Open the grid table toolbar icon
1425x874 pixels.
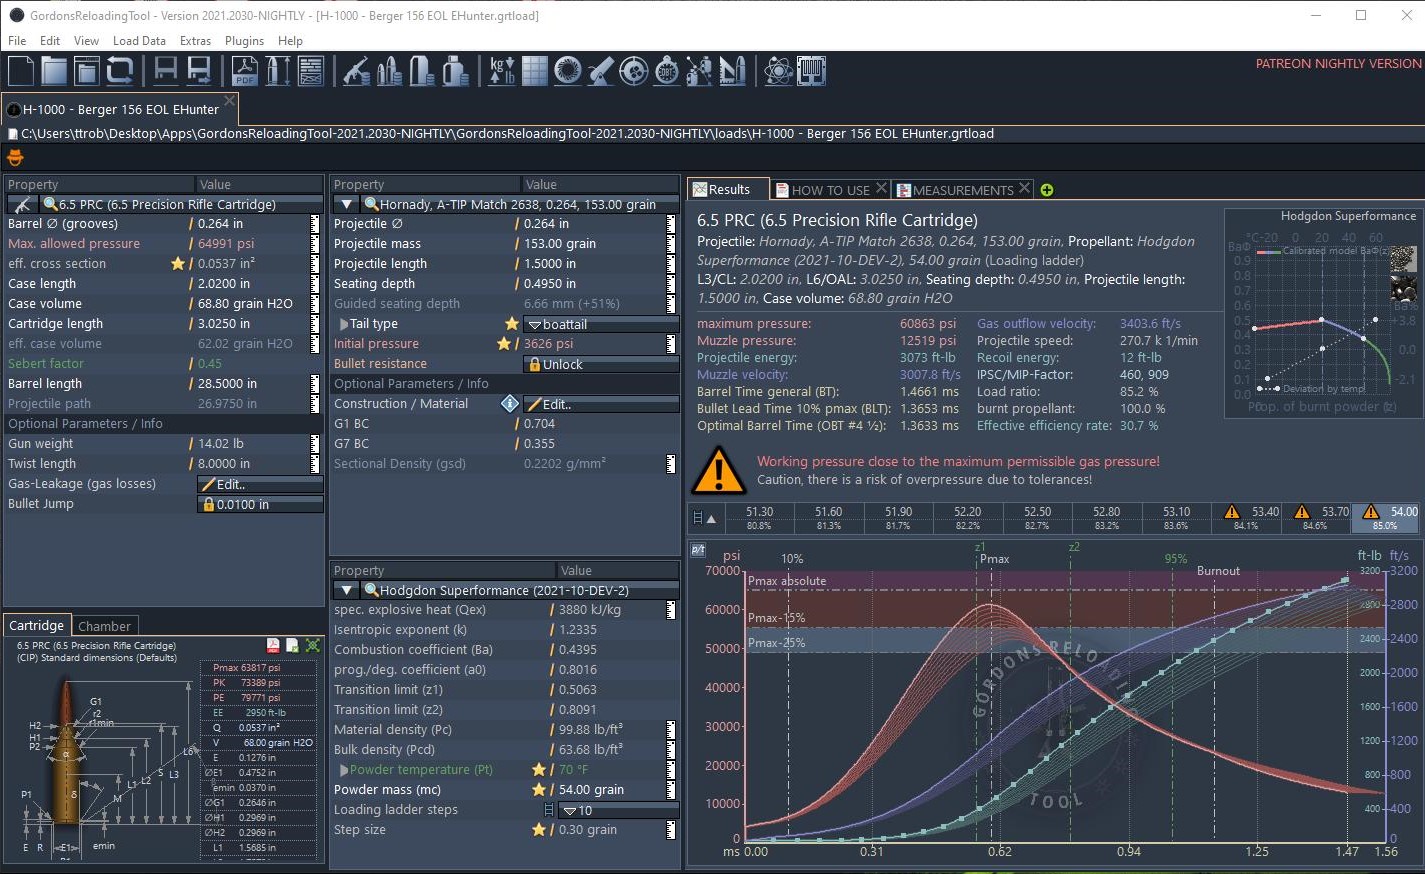point(535,71)
